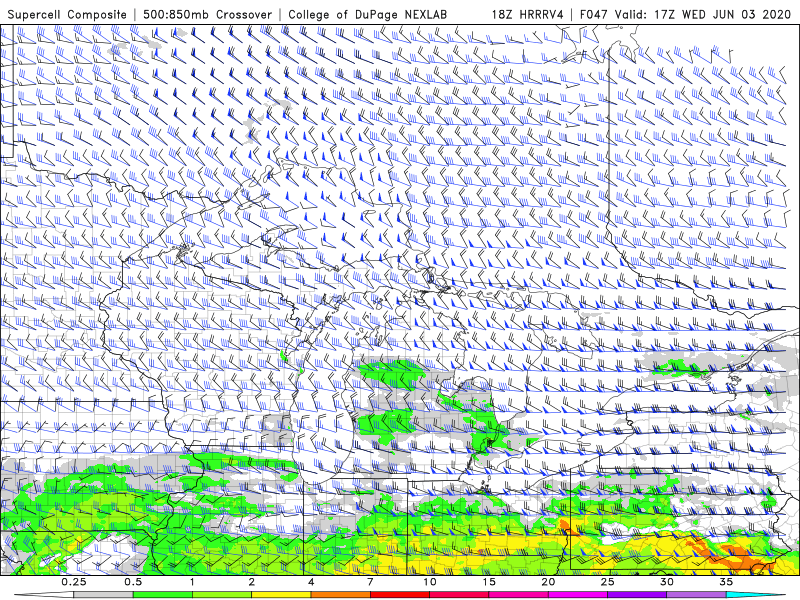Click 'College of DuPage NEXLAB' header text
Screen dimensions: 800x600
pos(367,15)
